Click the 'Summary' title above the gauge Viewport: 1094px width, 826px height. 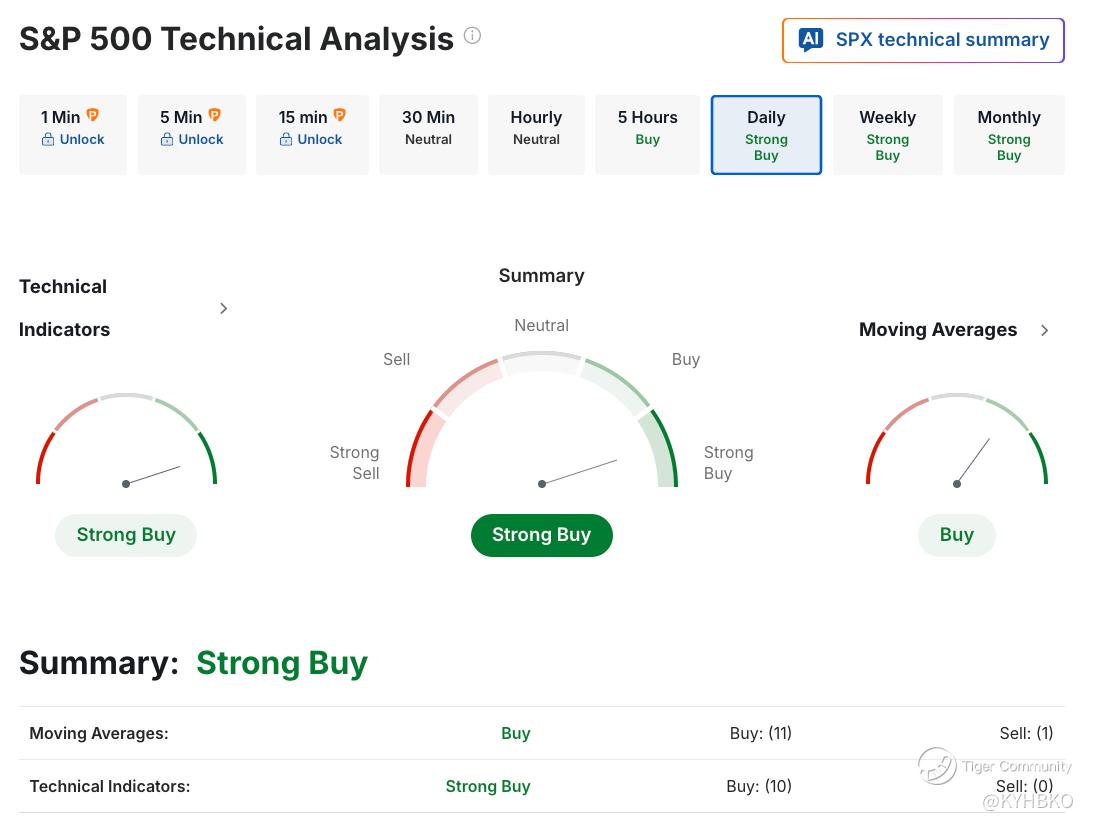click(x=541, y=276)
